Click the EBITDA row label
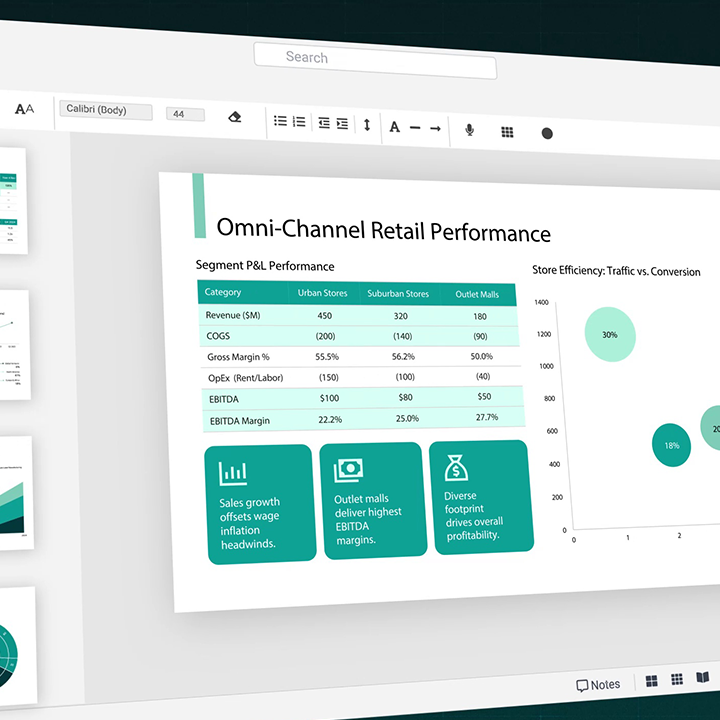The height and width of the screenshot is (720, 720). click(x=224, y=399)
